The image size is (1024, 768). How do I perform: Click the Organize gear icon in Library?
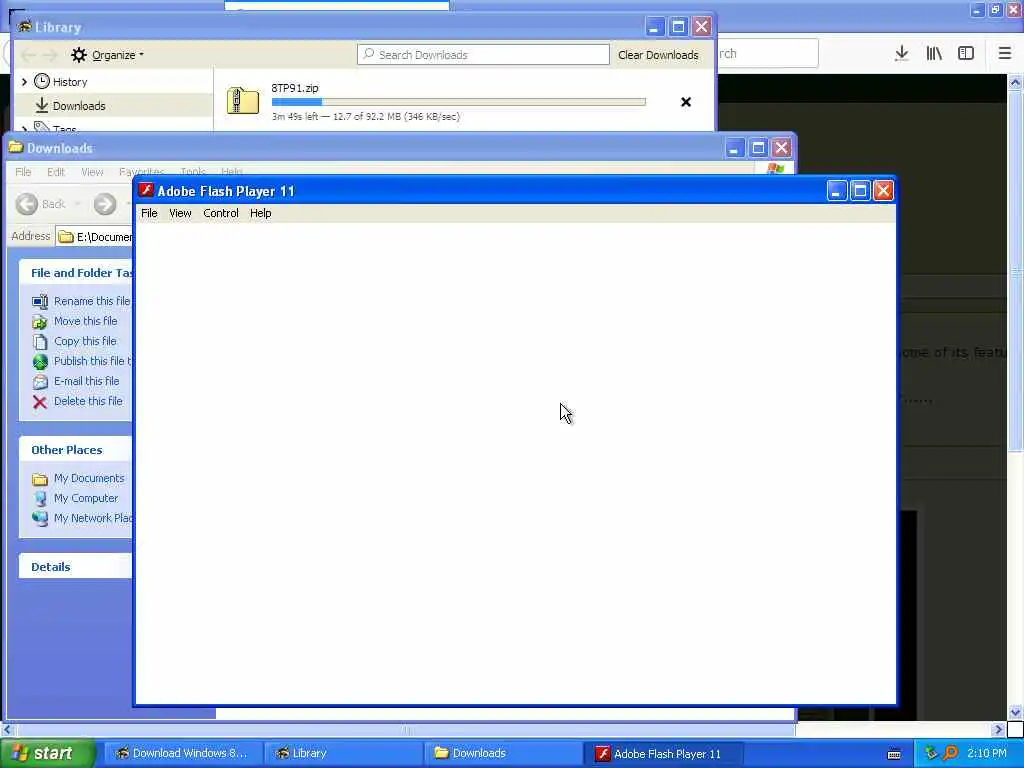79,55
